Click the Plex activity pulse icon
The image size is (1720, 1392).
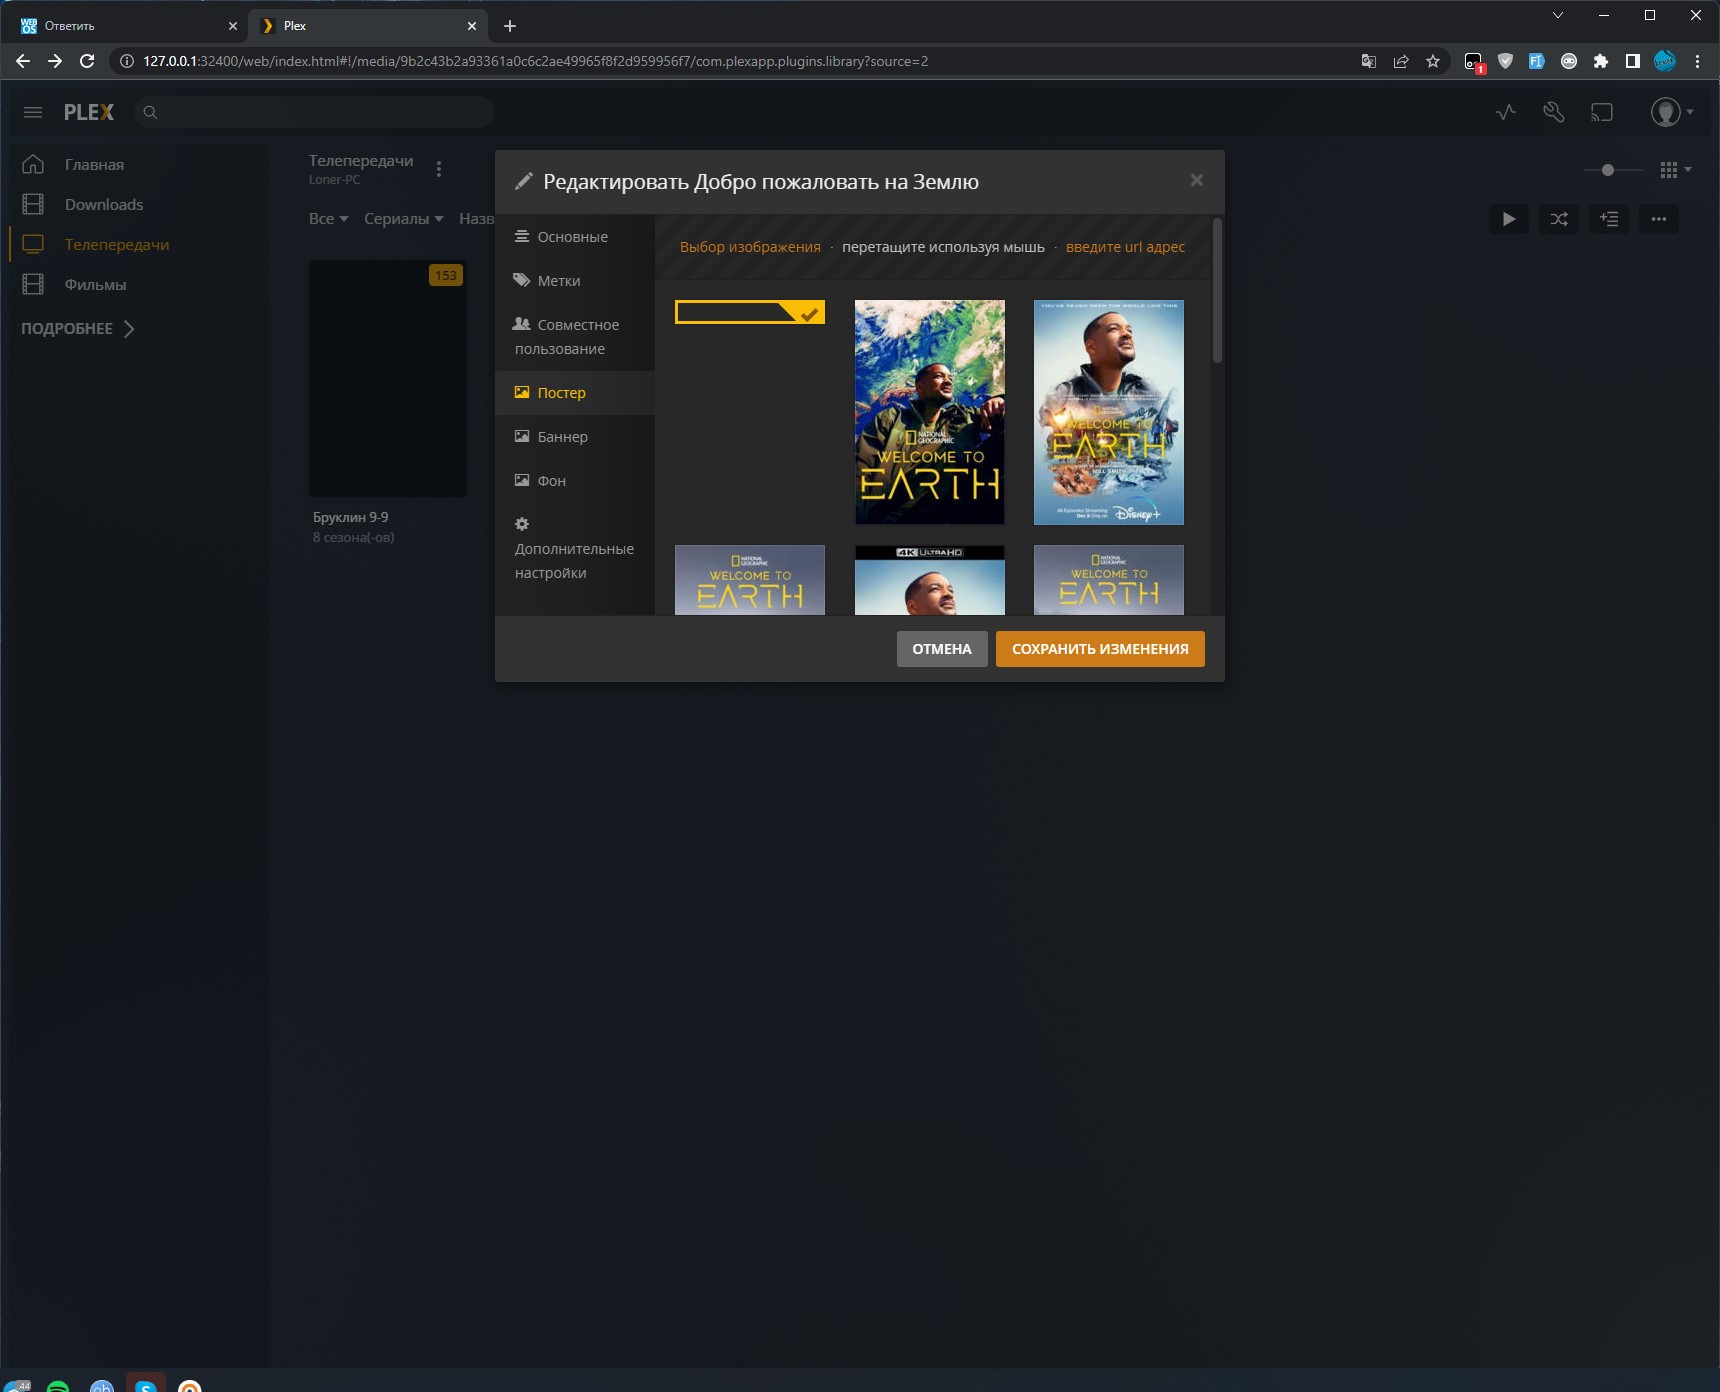click(1506, 112)
